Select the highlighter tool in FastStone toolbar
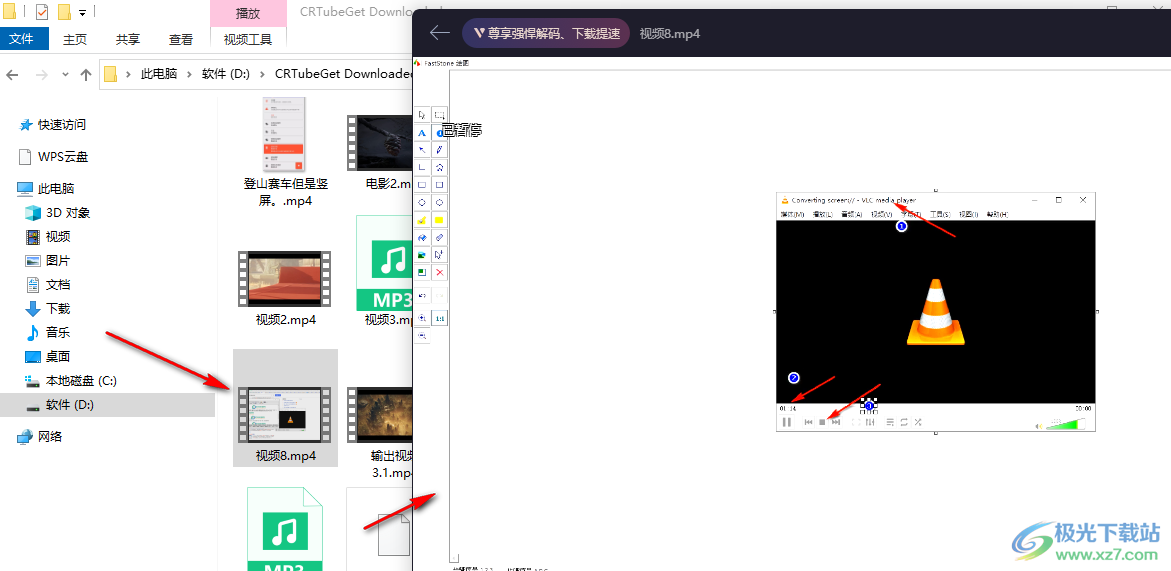 422,220
